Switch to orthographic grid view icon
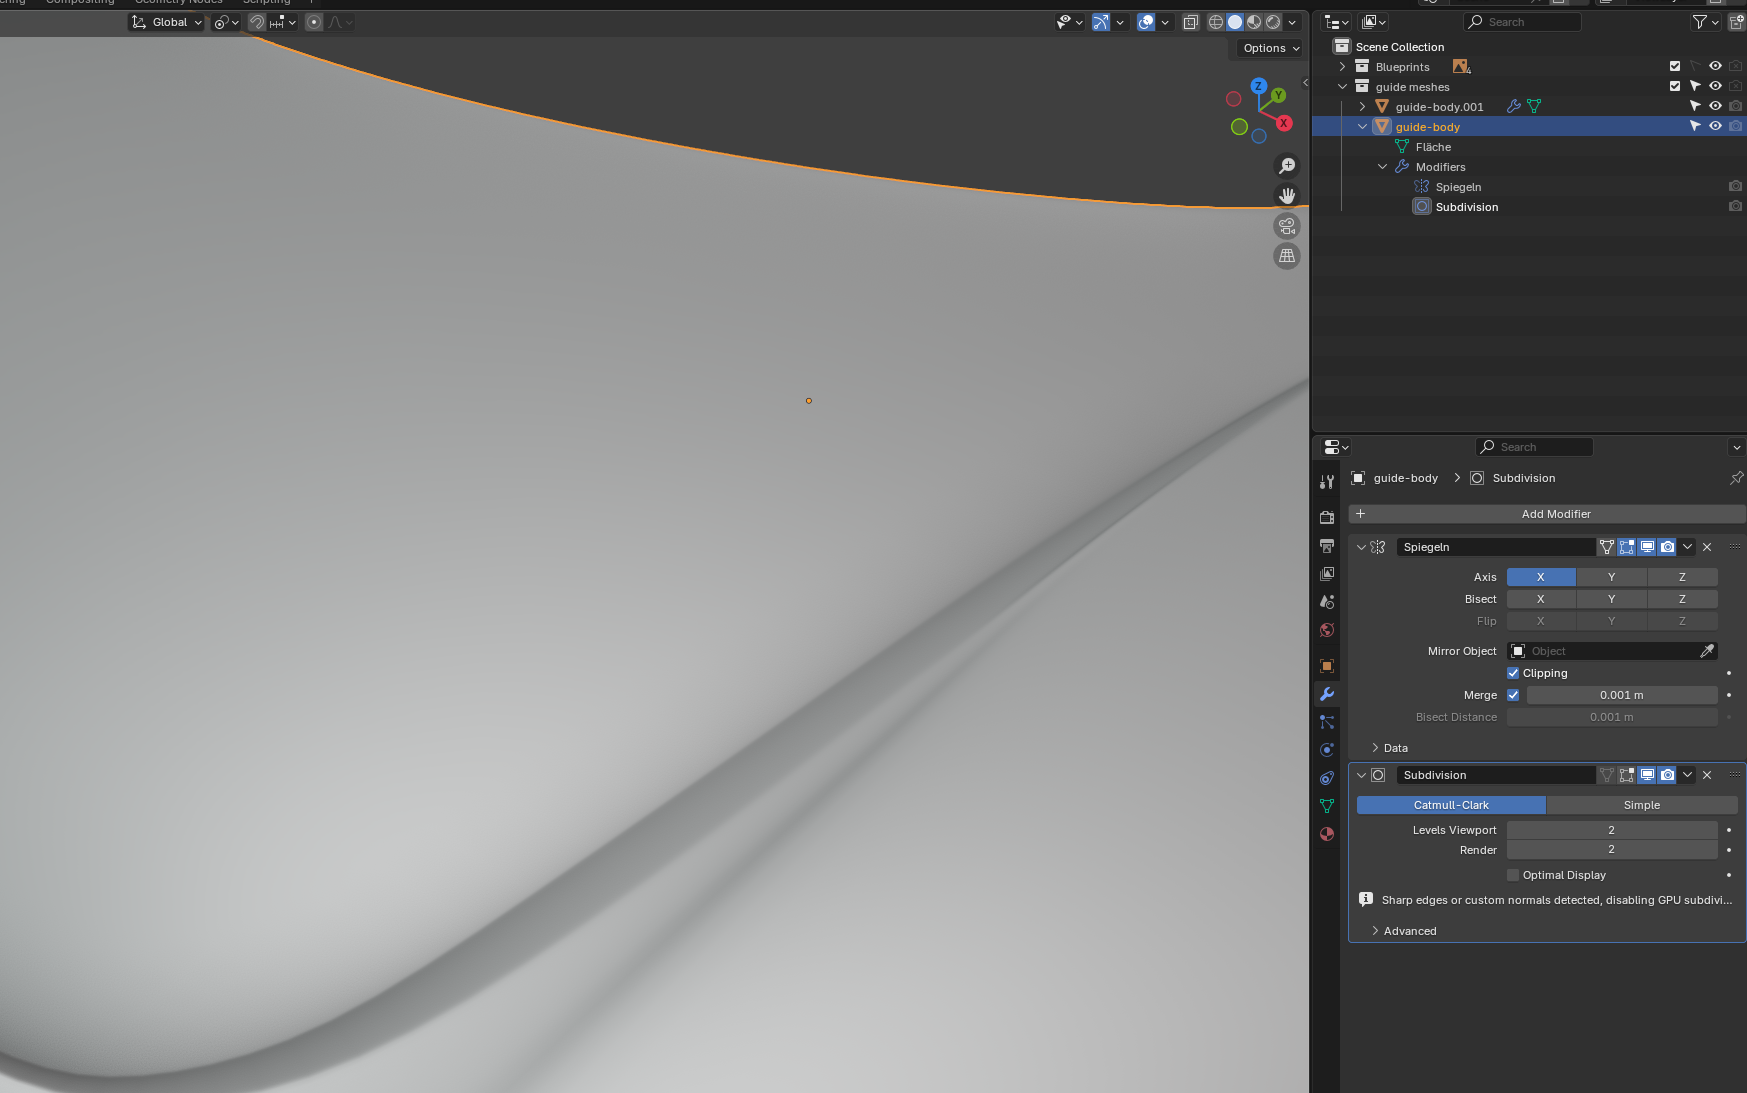This screenshot has height=1093, width=1747. click(1287, 256)
